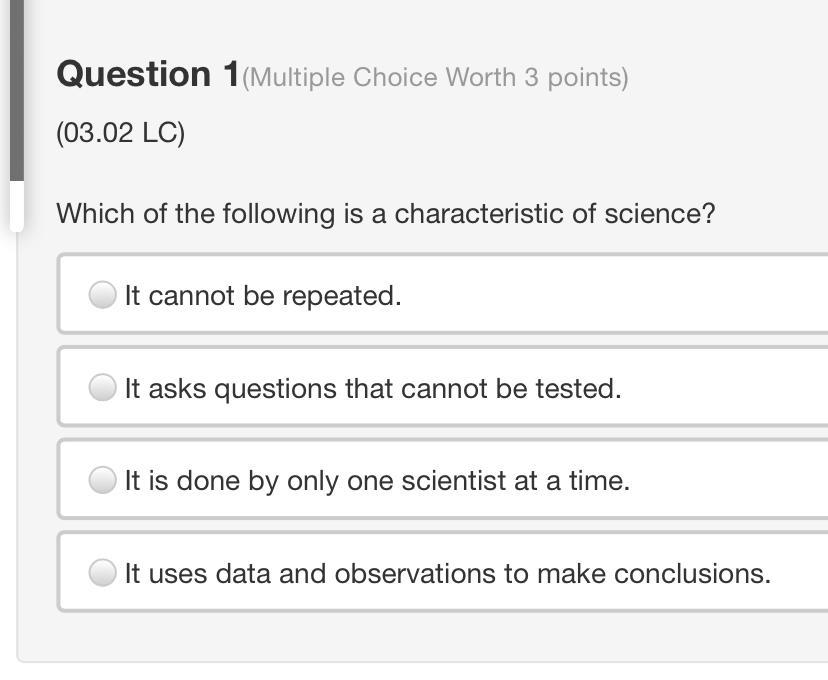The height and width of the screenshot is (680, 828).
Task: Click the prompt 'Which of the following is a characteristic of science?'
Action: (385, 214)
